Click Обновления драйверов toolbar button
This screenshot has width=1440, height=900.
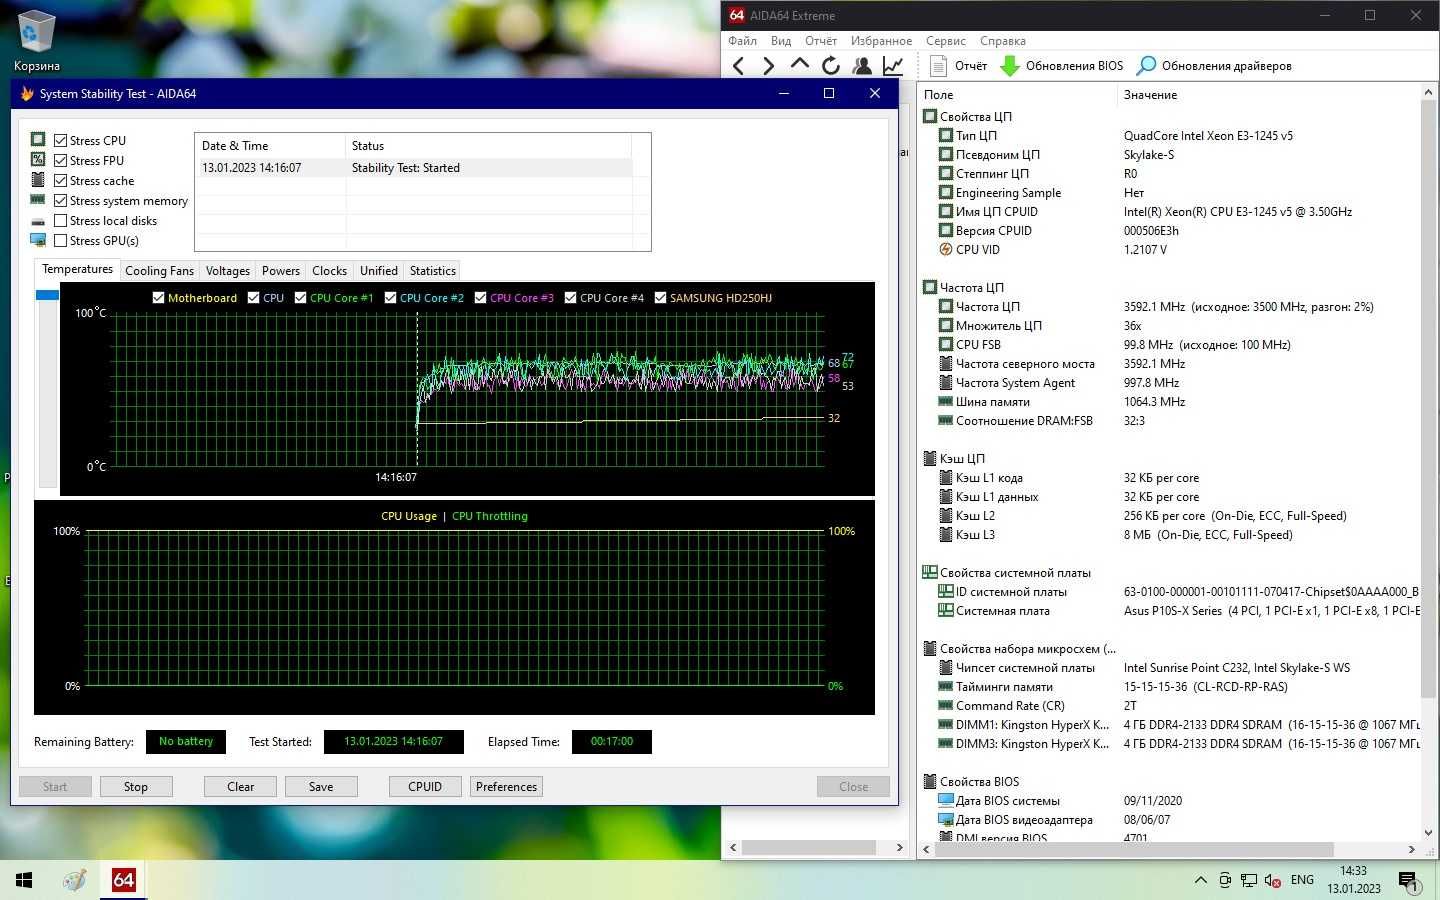pos(1215,66)
